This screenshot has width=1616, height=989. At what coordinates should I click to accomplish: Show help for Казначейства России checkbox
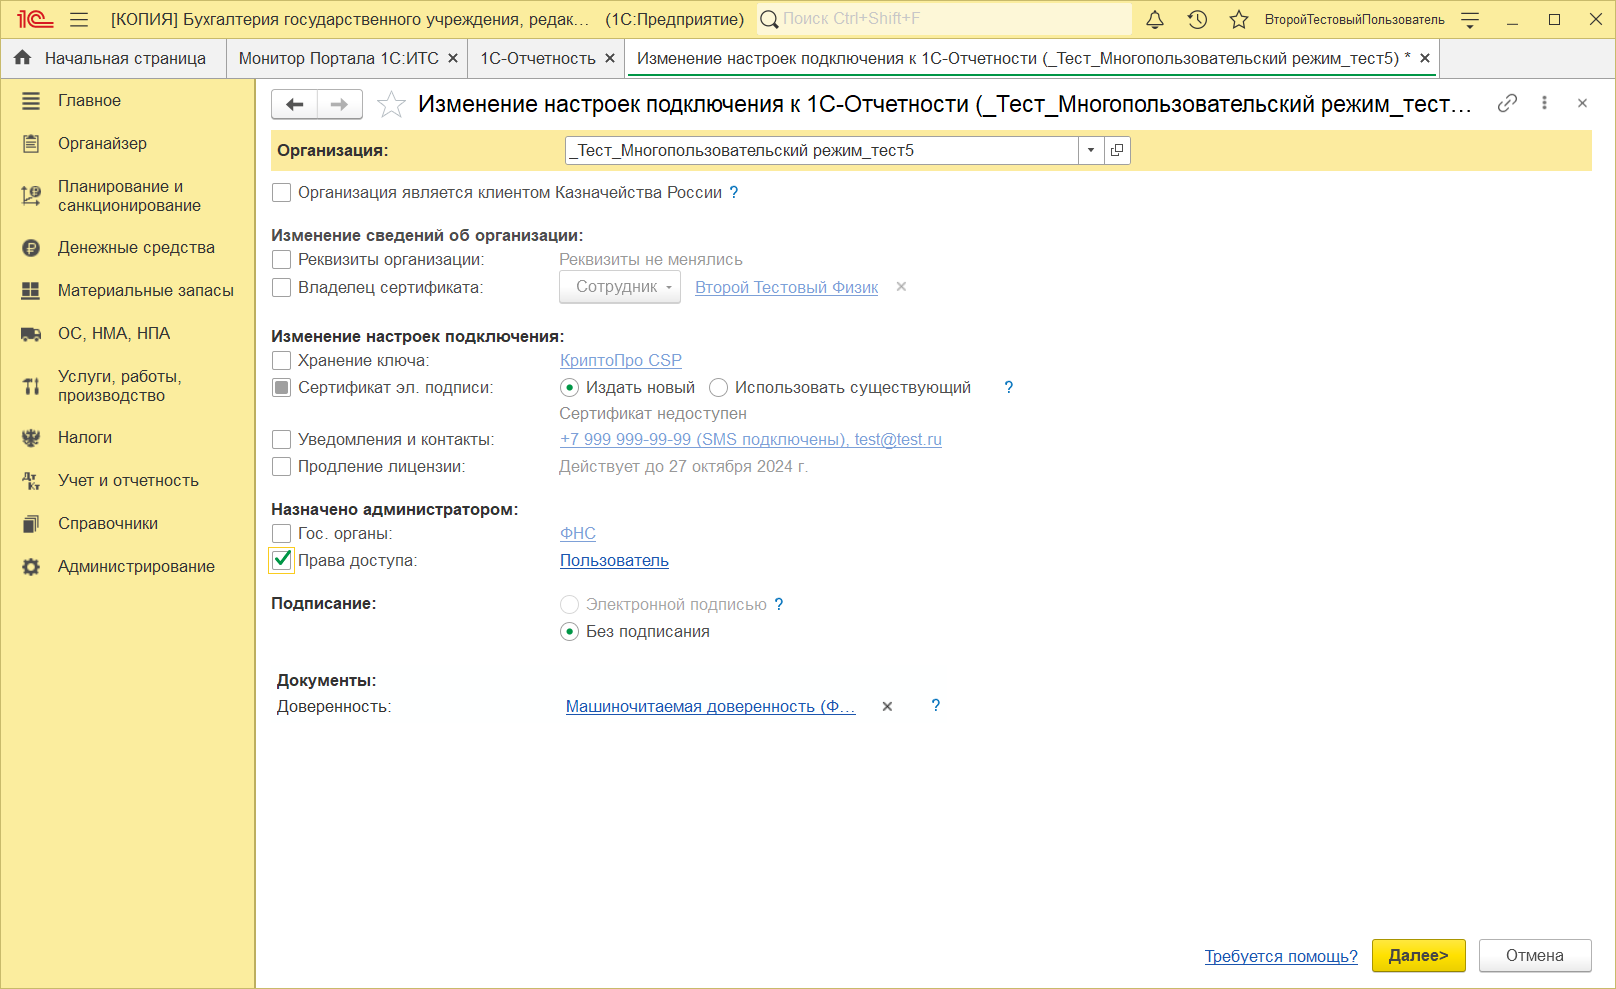click(734, 192)
